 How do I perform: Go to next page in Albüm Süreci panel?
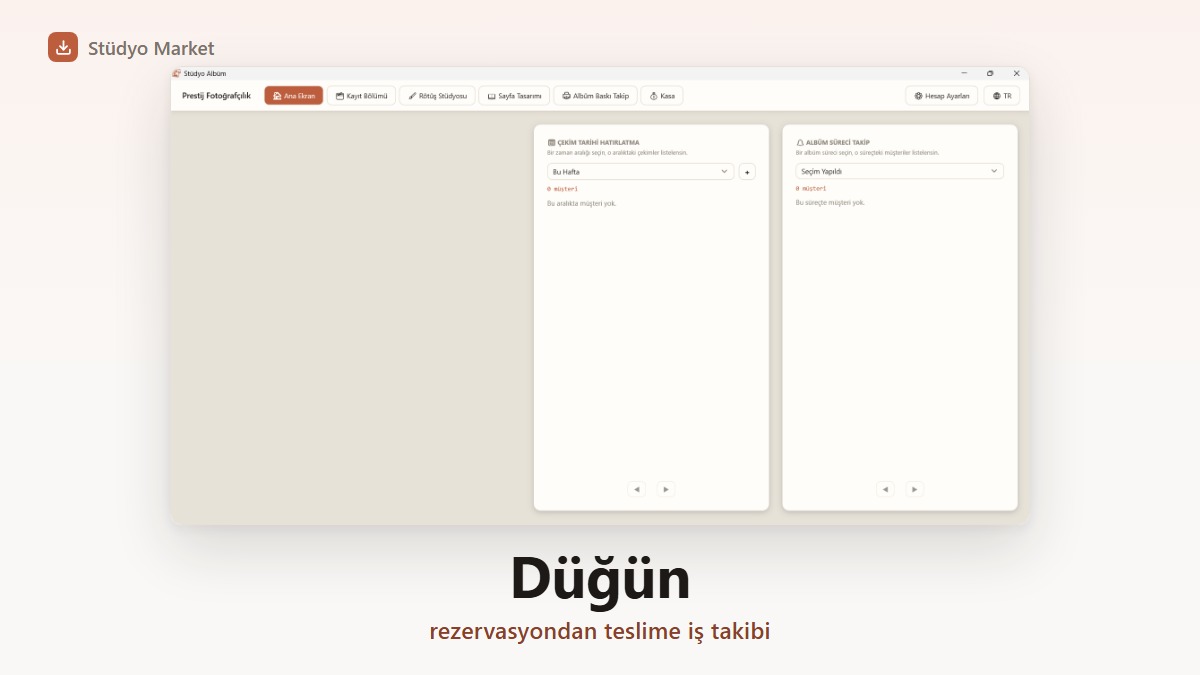914,489
